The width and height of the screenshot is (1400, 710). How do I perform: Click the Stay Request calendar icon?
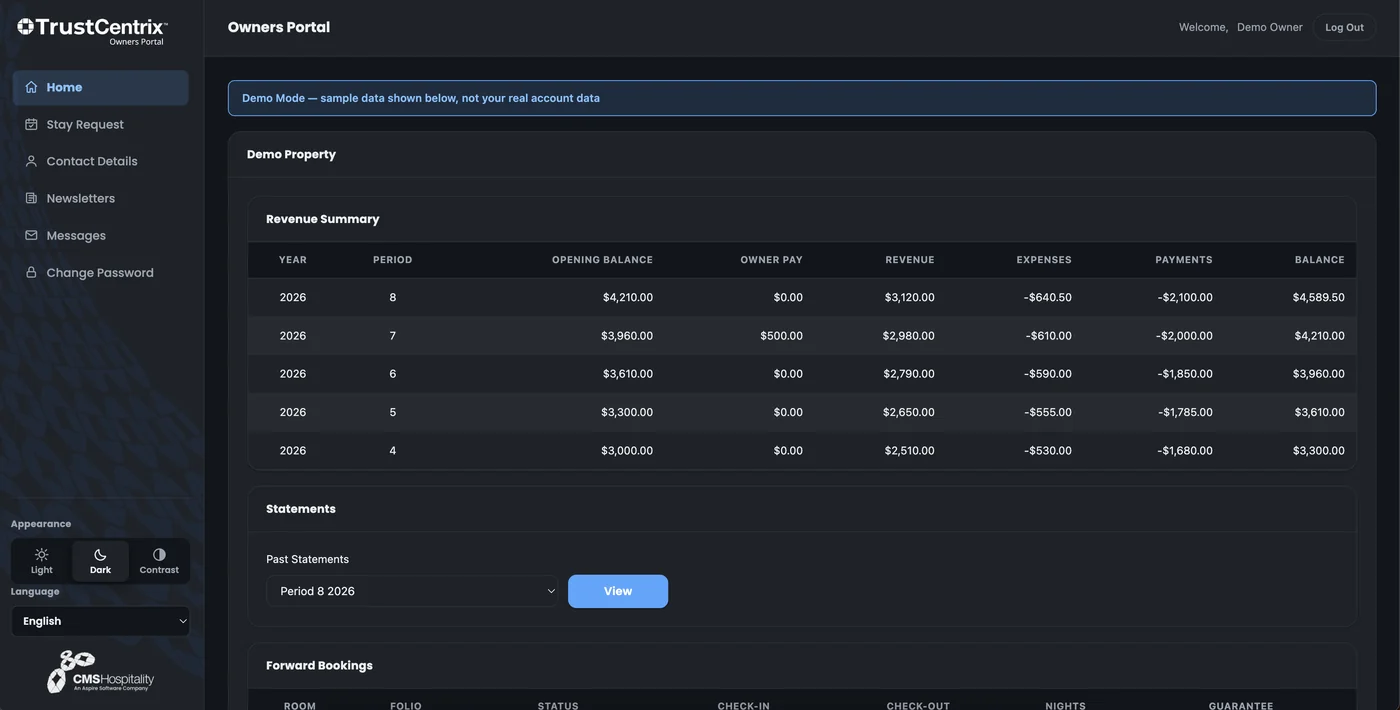tap(31, 124)
